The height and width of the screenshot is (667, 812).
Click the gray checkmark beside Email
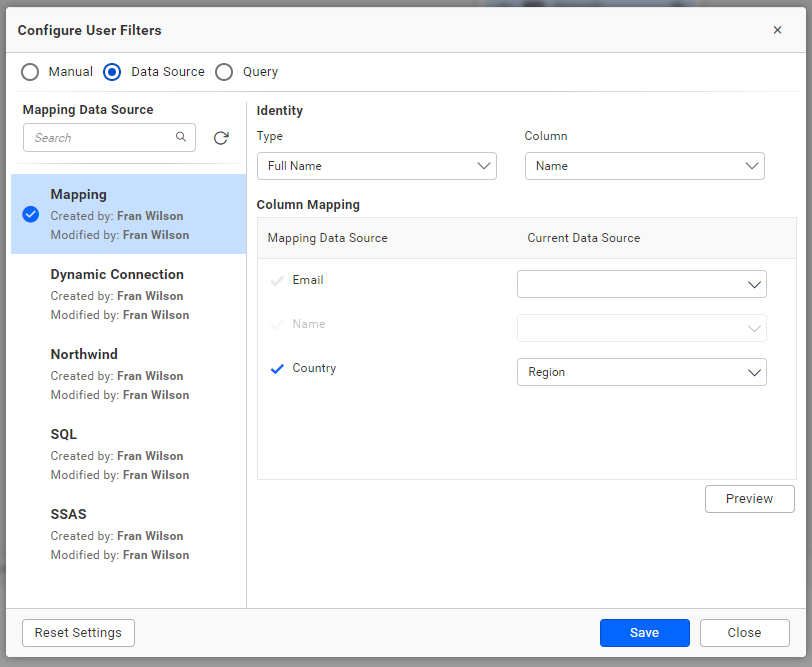pyautogui.click(x=277, y=280)
